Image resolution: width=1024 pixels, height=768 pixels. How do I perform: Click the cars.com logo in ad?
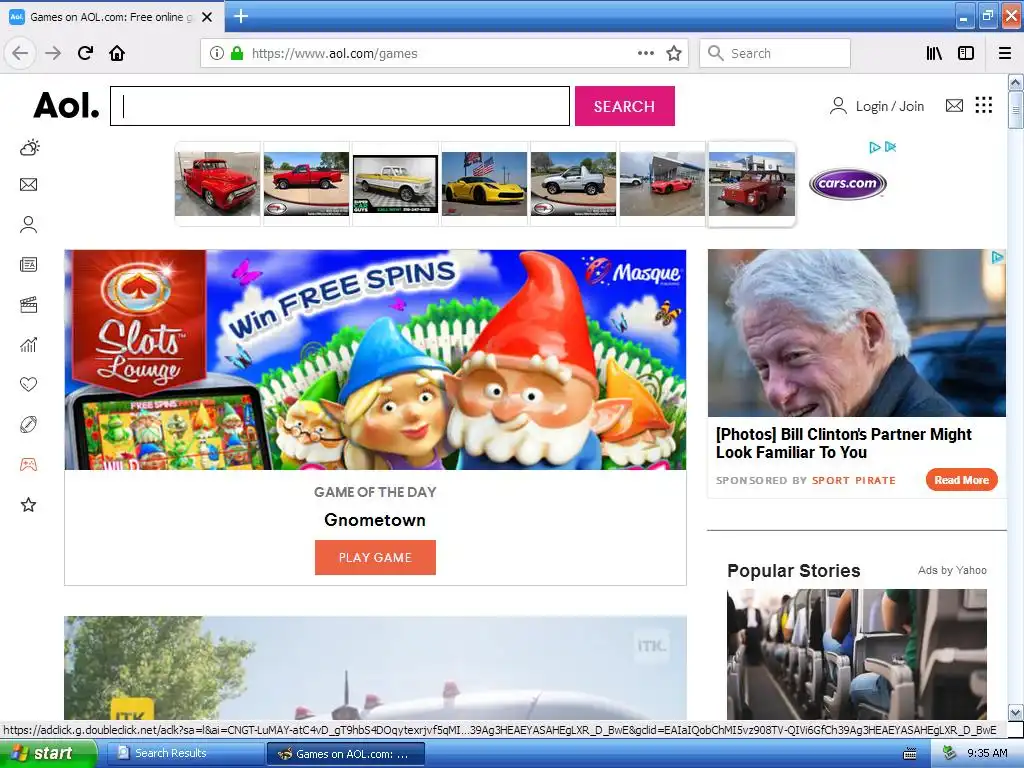pyautogui.click(x=848, y=184)
